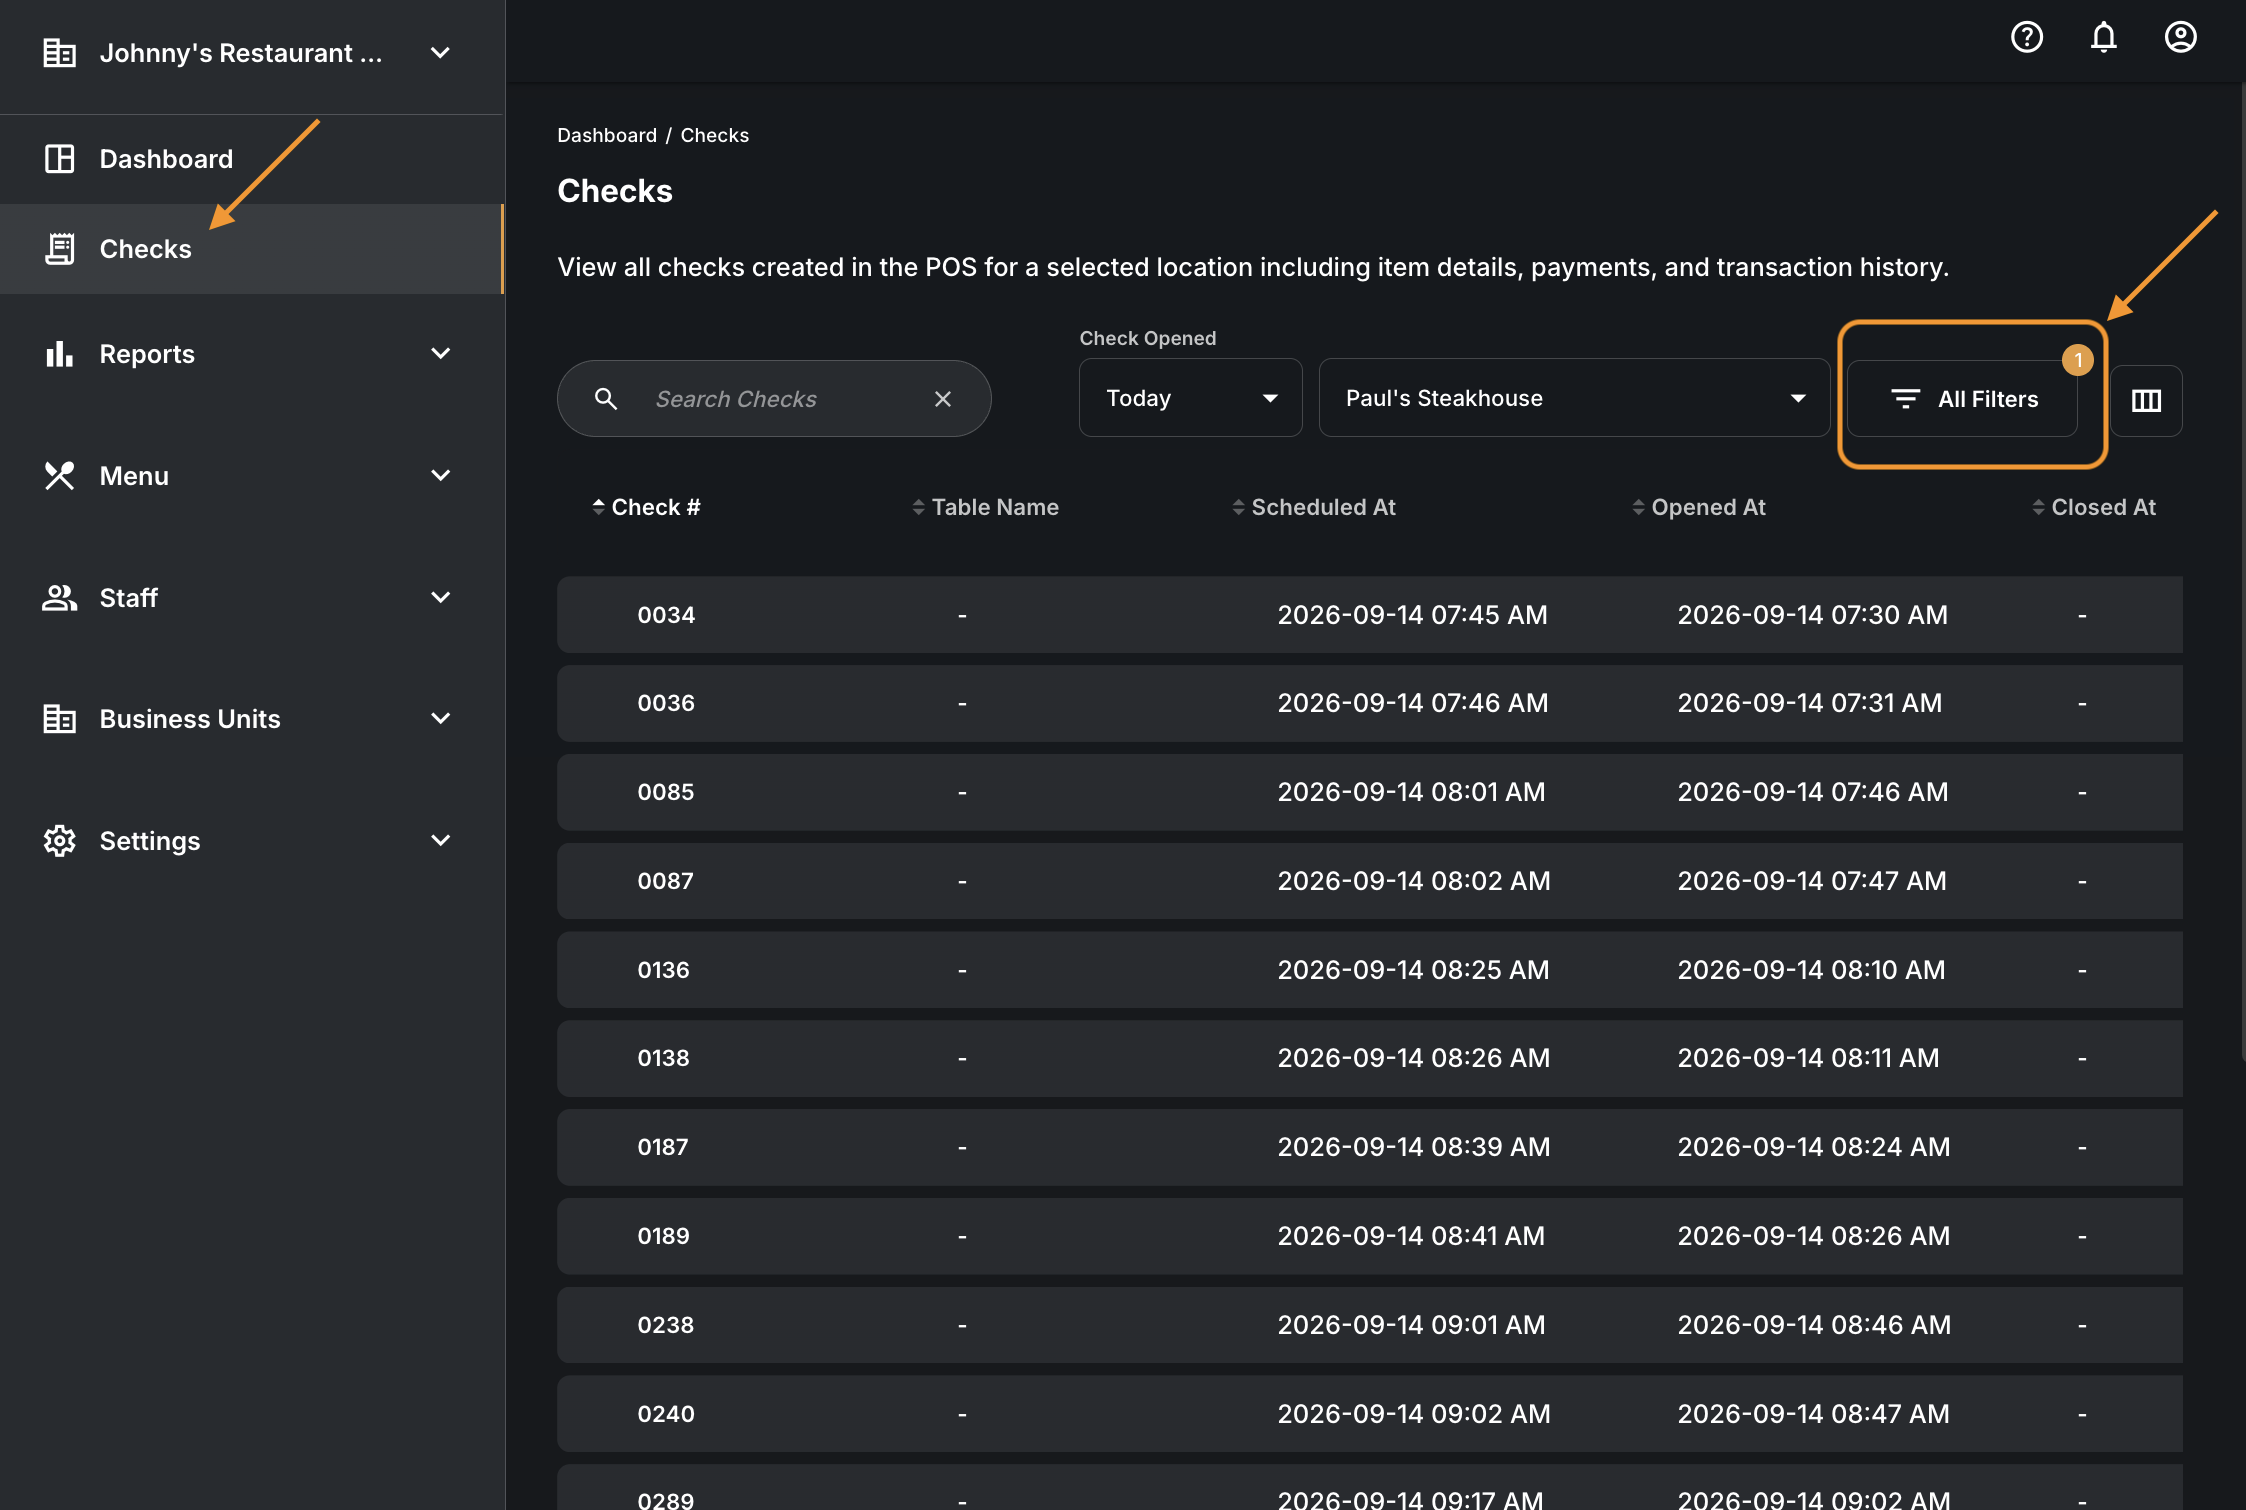2246x1510 pixels.
Task: Open check 0085 row
Action: (x=1370, y=792)
